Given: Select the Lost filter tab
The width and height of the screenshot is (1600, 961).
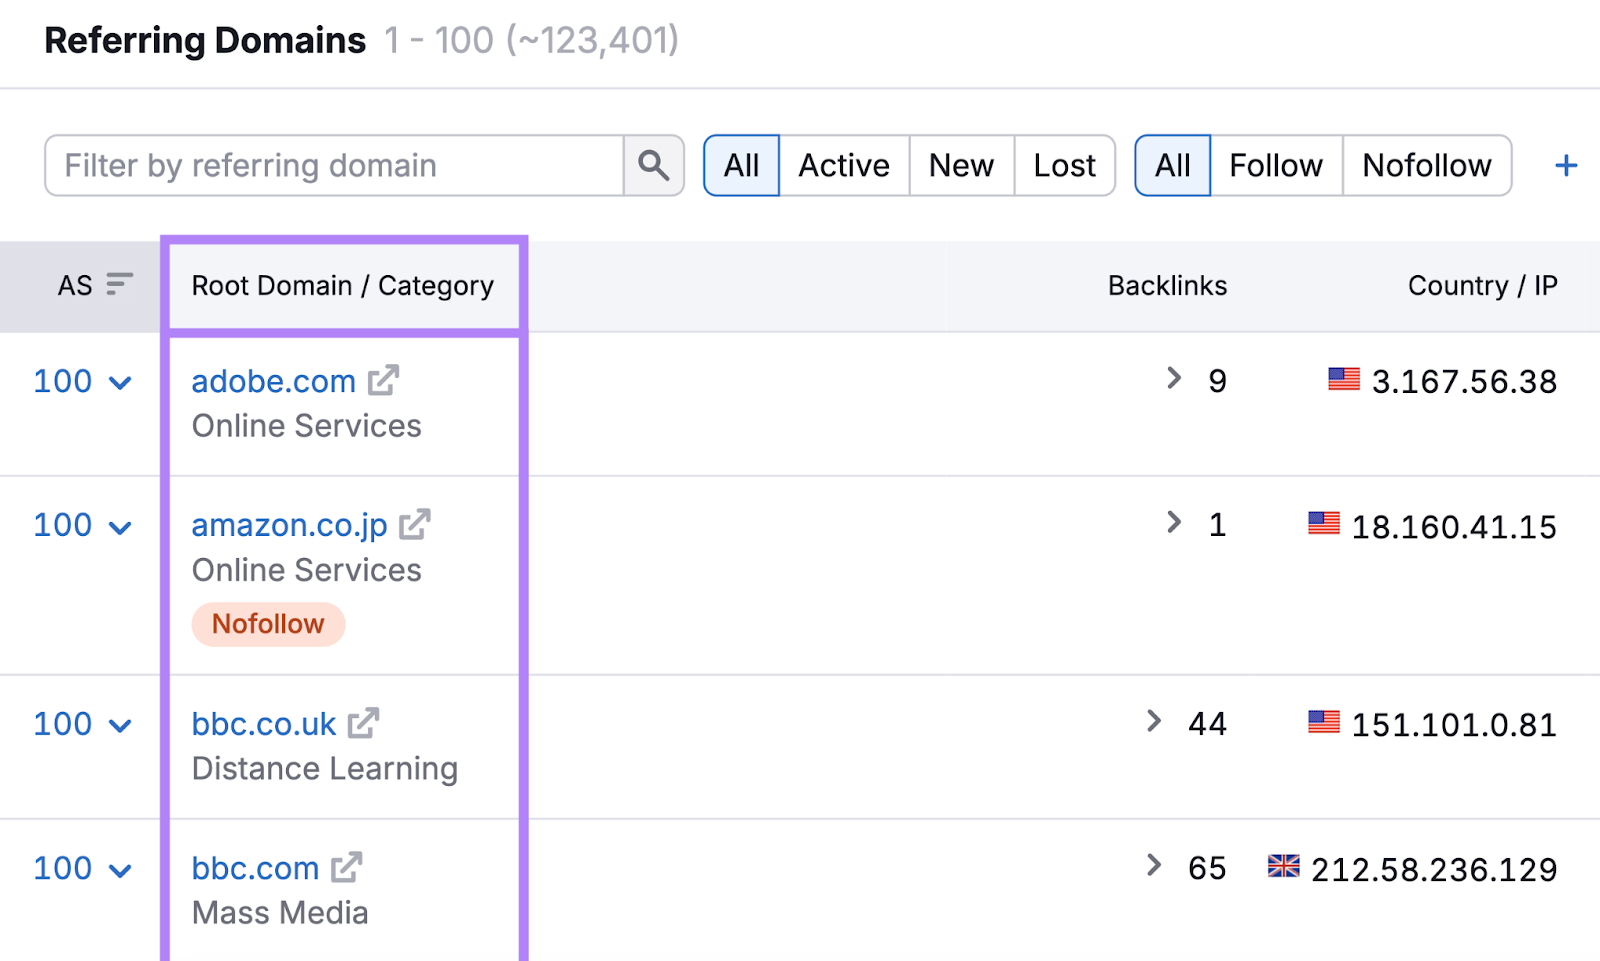Looking at the screenshot, I should [x=1065, y=165].
